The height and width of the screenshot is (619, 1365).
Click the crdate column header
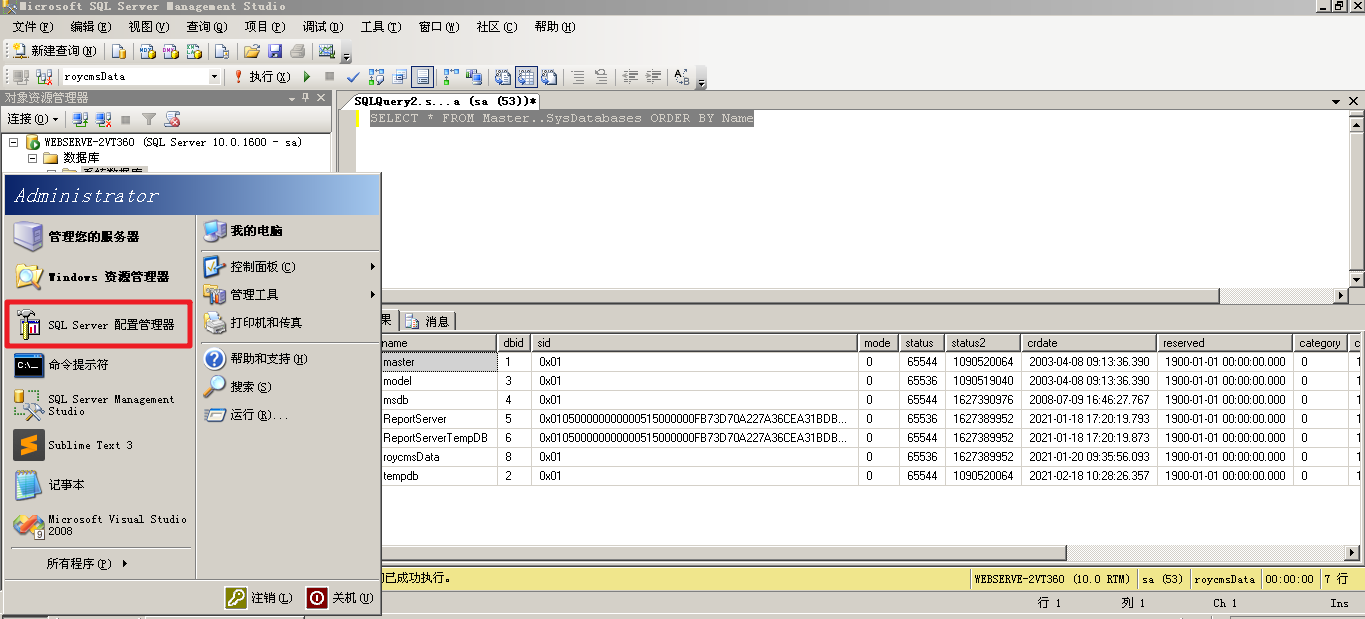click(1090, 343)
